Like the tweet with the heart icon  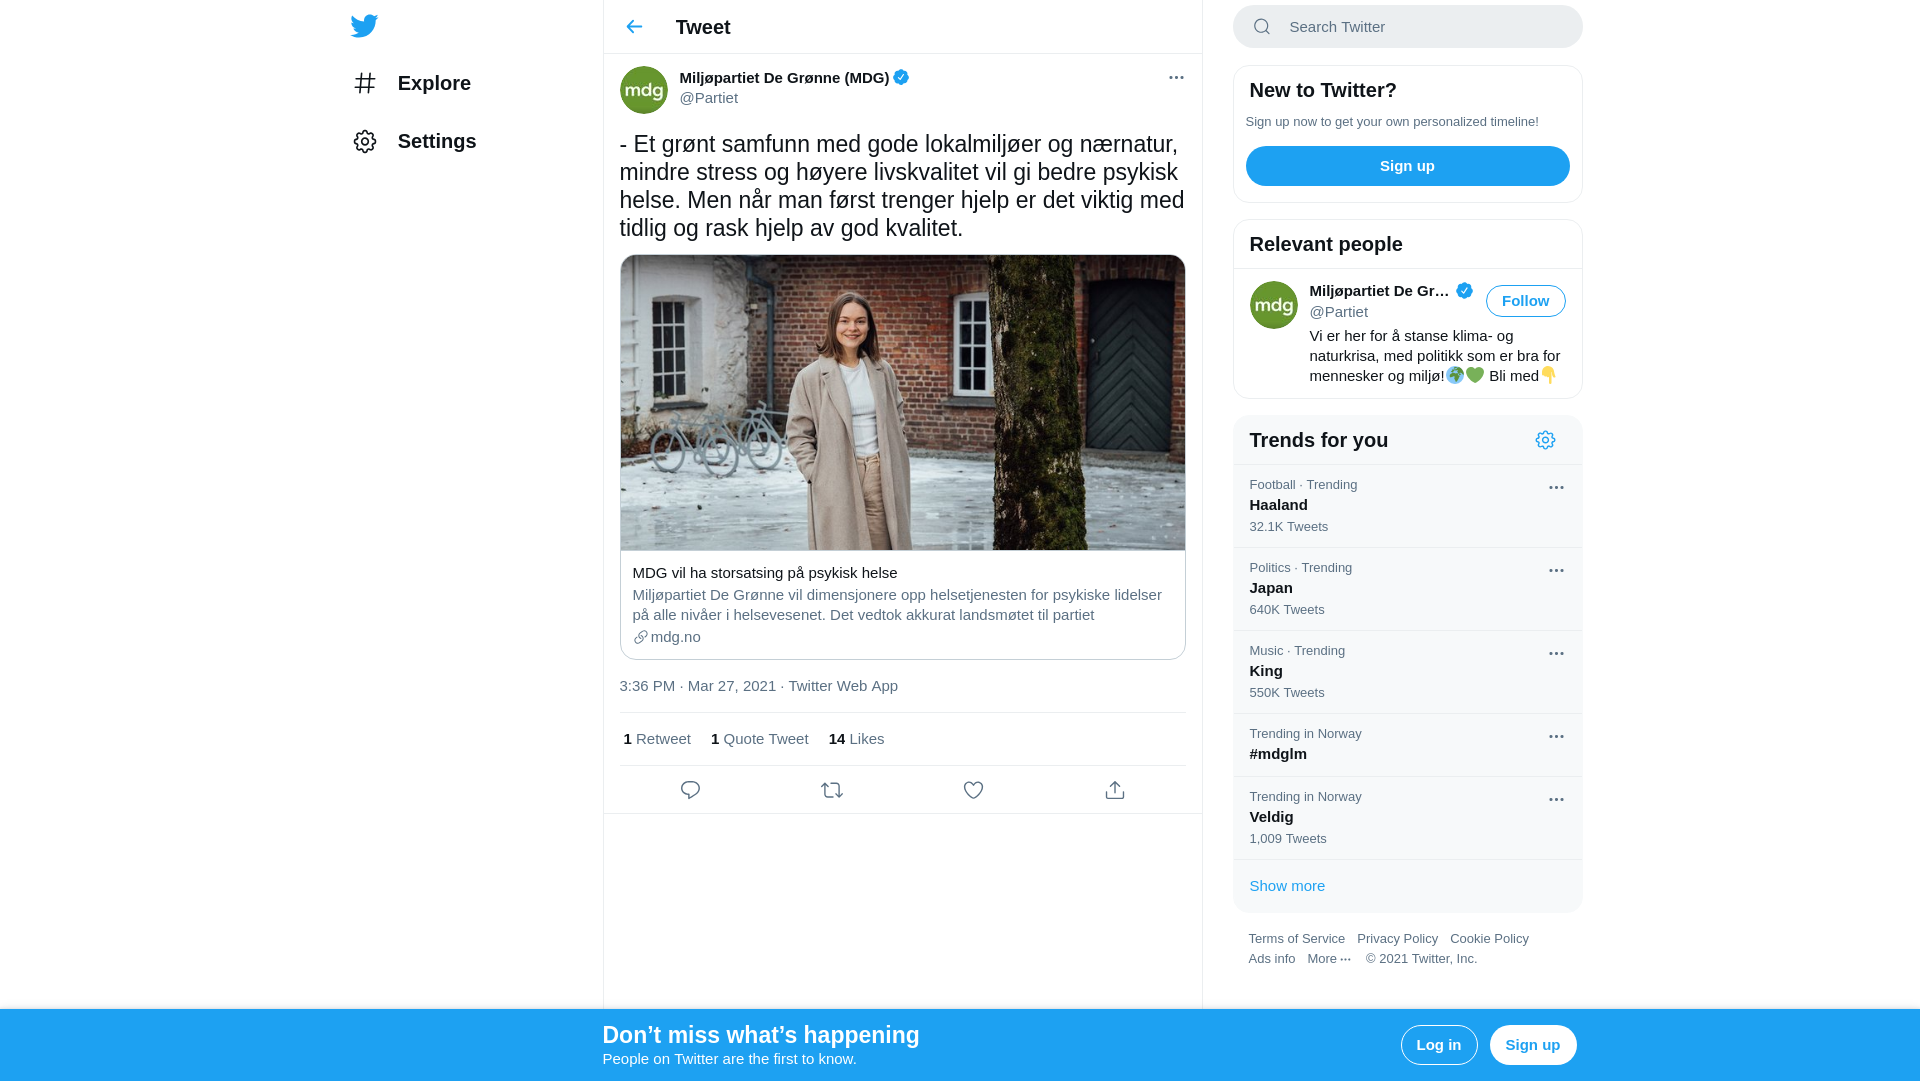pyautogui.click(x=973, y=790)
